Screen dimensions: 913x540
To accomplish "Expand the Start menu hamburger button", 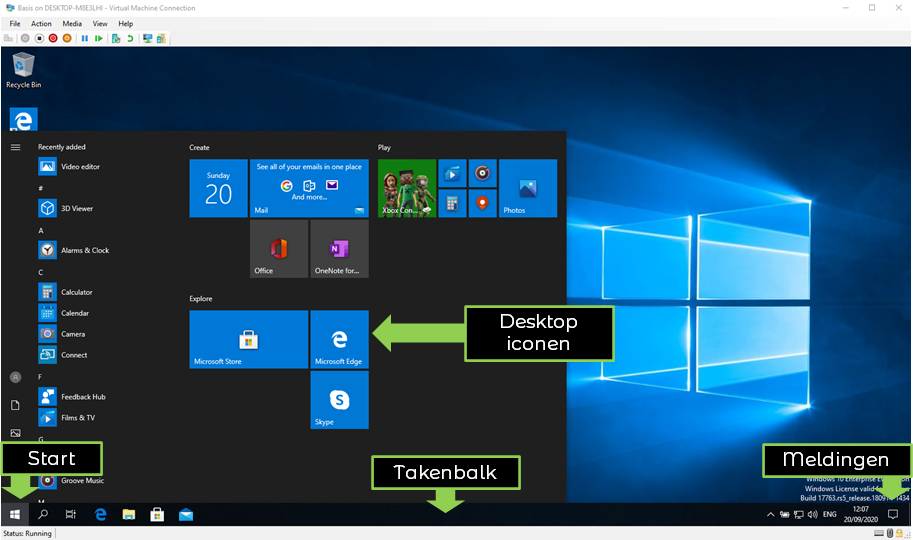I will 16,147.
